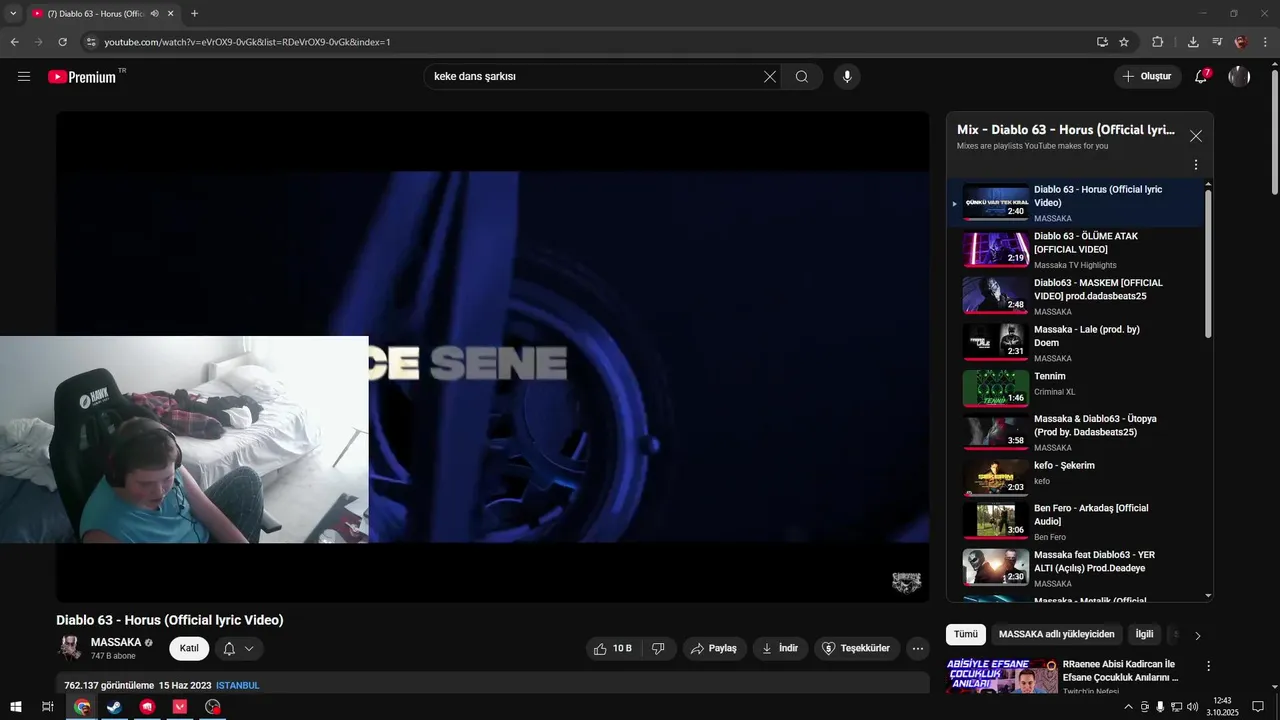
Task: Click the Teşekkürler thanks button
Action: click(857, 649)
